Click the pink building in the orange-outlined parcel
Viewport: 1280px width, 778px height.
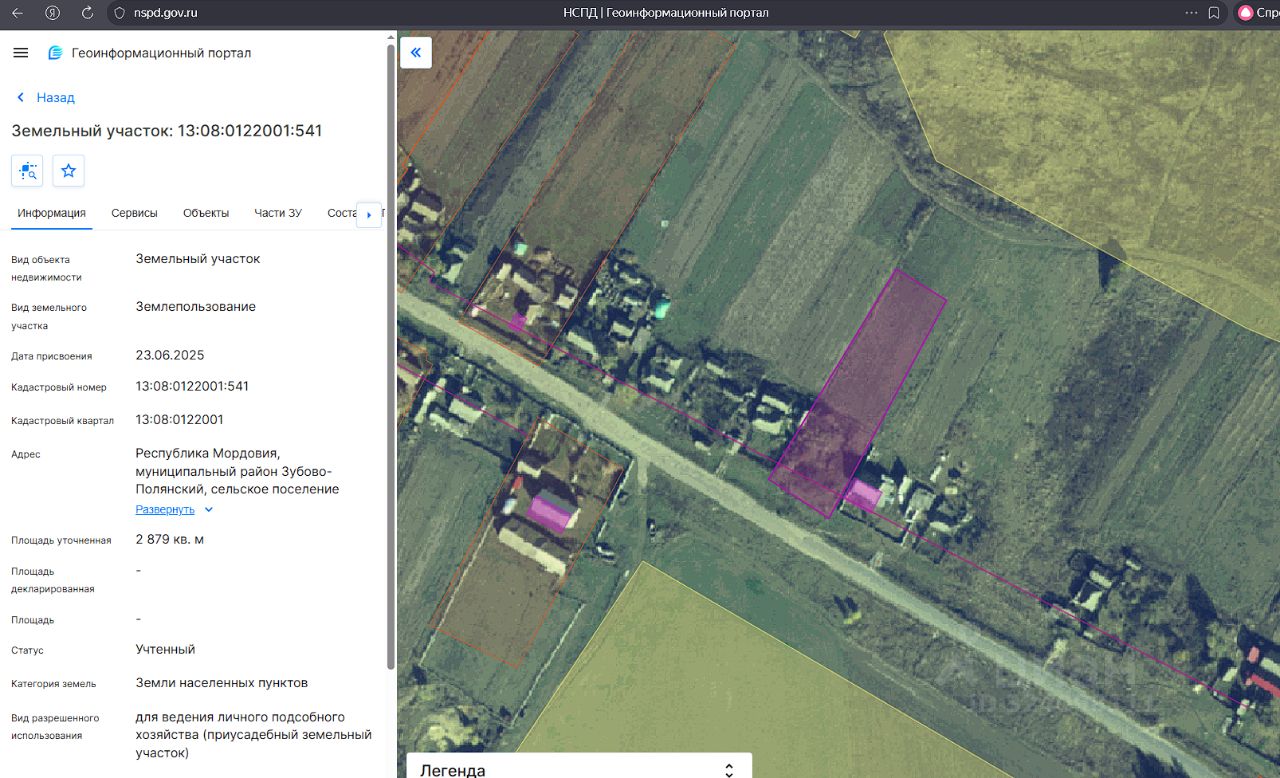point(552,512)
